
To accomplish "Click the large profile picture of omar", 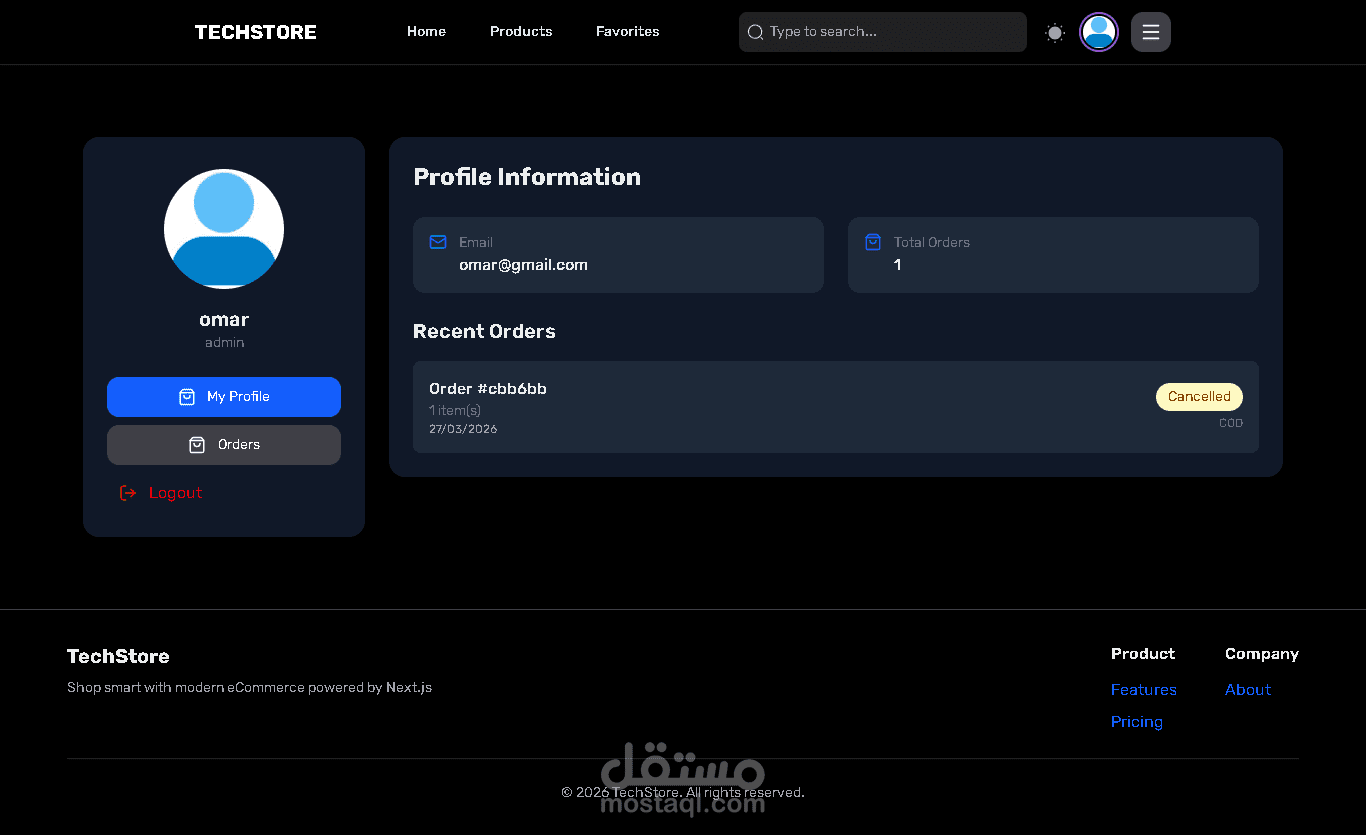I will coord(224,229).
